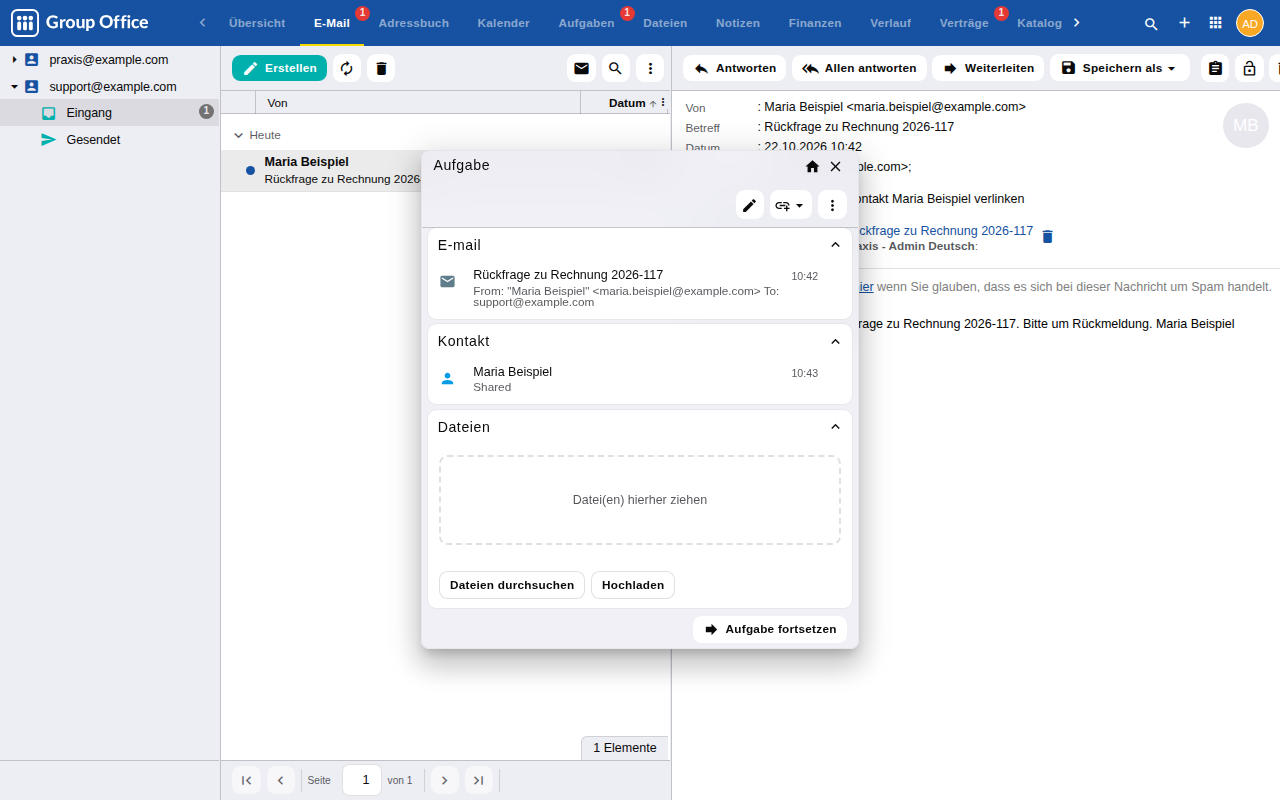Viewport: 1280px width, 800px height.
Task: Click the lock icon in message toolbar
Action: coord(1249,68)
